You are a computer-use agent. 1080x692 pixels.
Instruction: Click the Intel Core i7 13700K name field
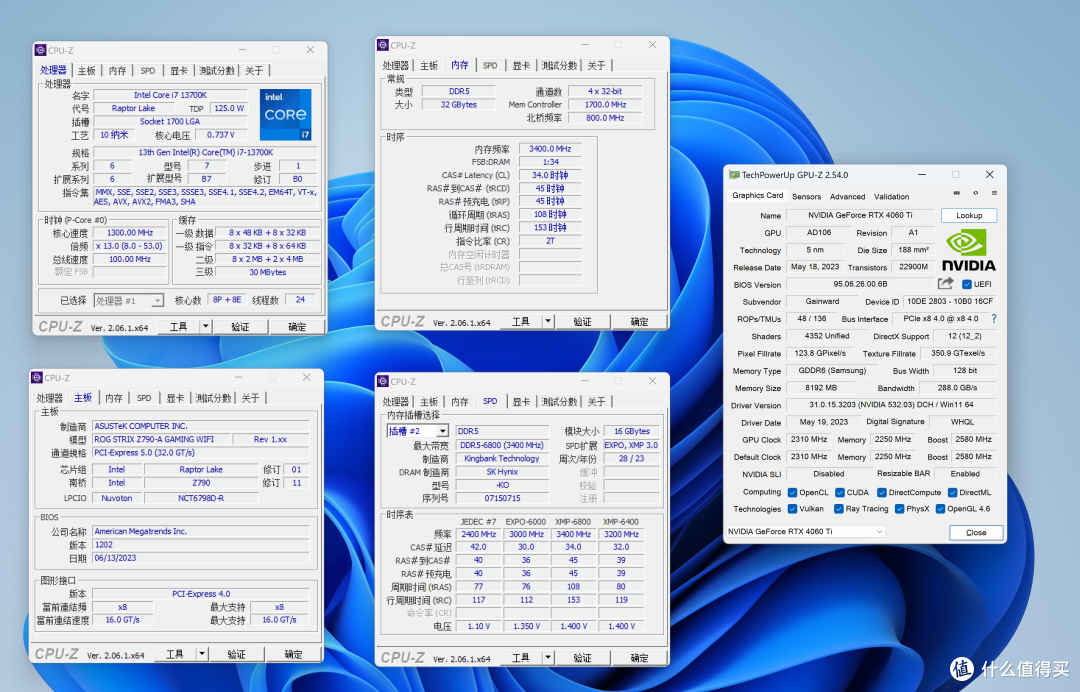point(170,95)
